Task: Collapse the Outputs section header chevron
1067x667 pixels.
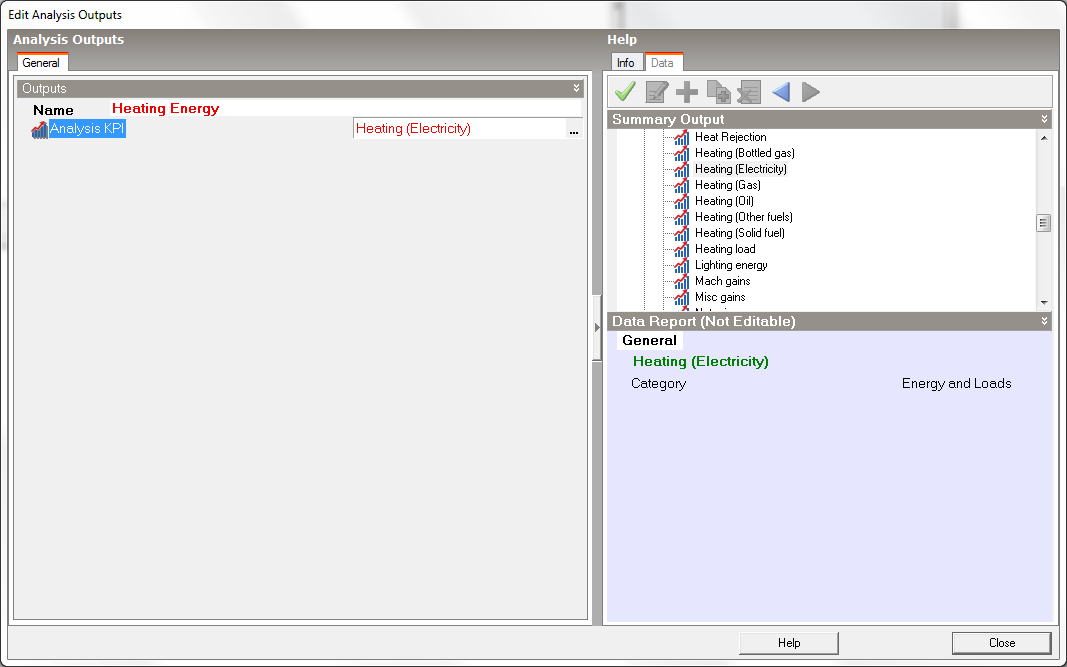Action: 576,89
